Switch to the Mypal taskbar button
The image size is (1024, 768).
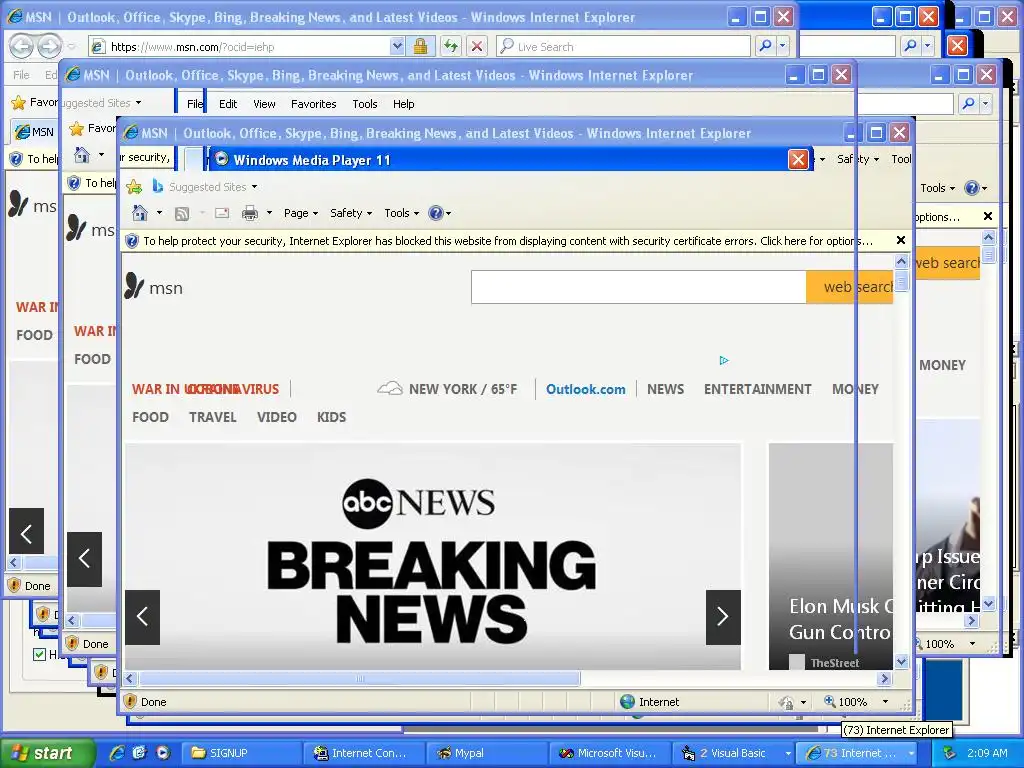487,753
